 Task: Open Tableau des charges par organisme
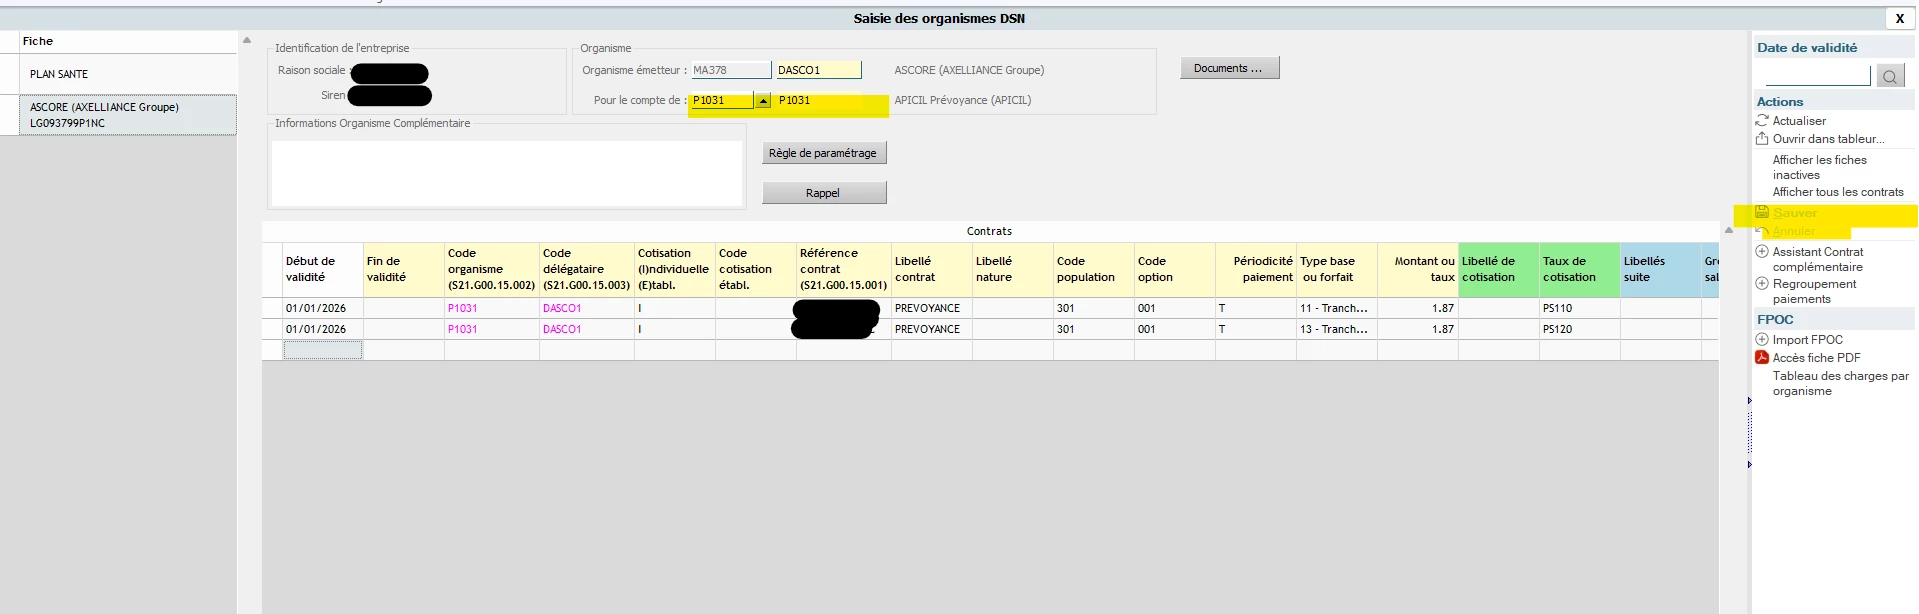(x=1840, y=383)
